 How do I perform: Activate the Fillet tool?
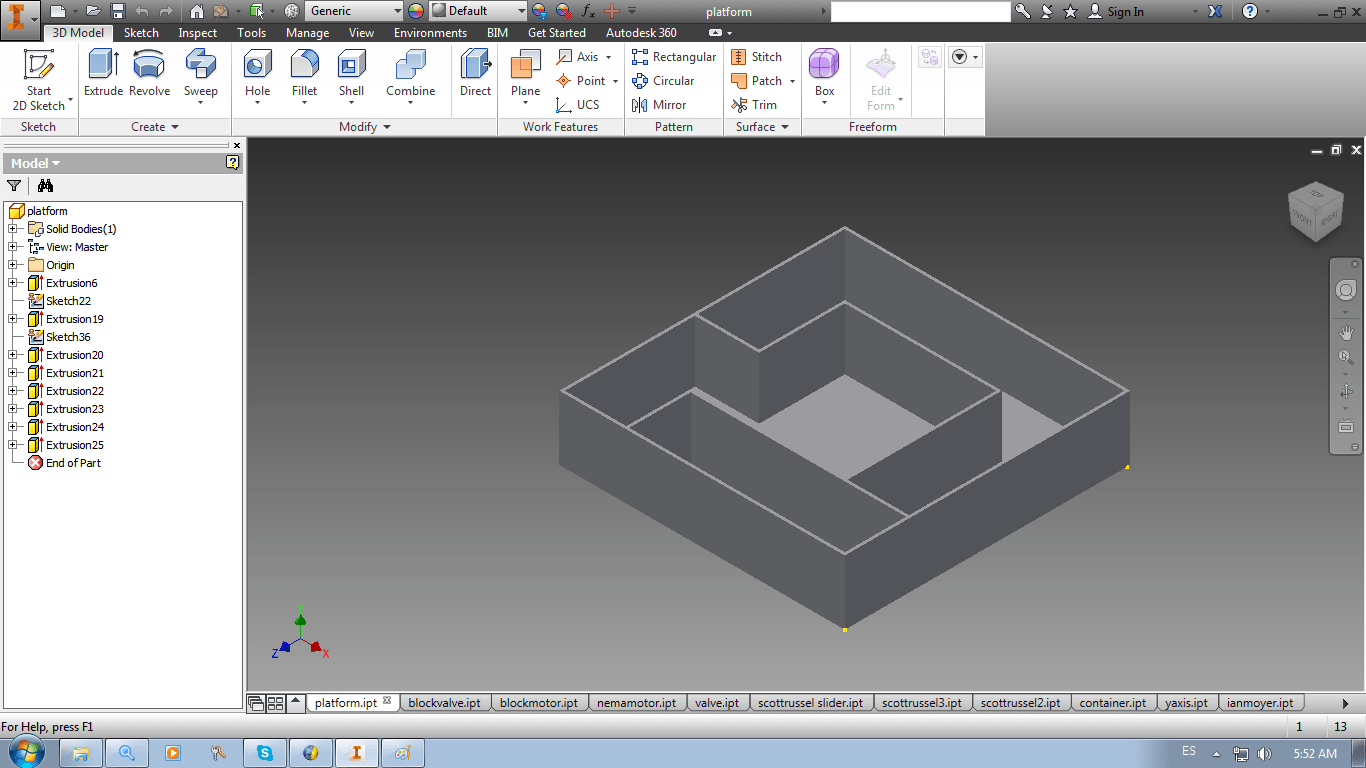pyautogui.click(x=304, y=78)
